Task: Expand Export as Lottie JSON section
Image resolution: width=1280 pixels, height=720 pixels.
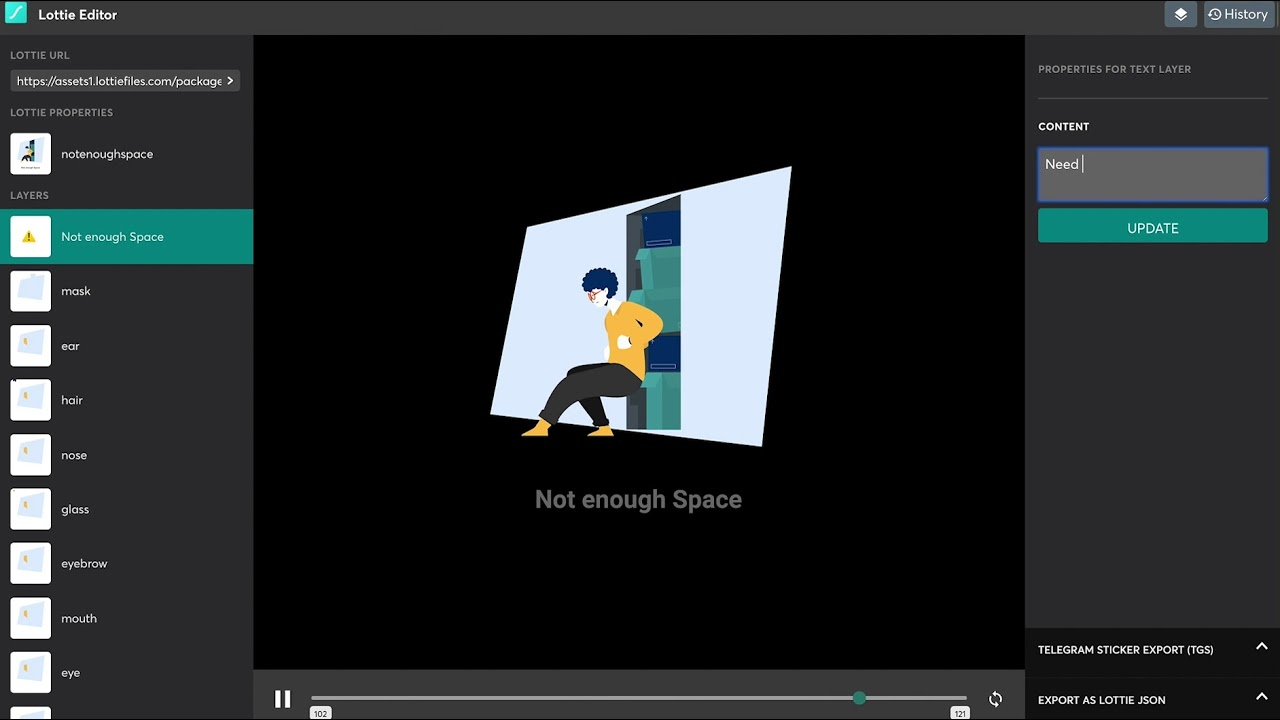Action: click(1153, 699)
